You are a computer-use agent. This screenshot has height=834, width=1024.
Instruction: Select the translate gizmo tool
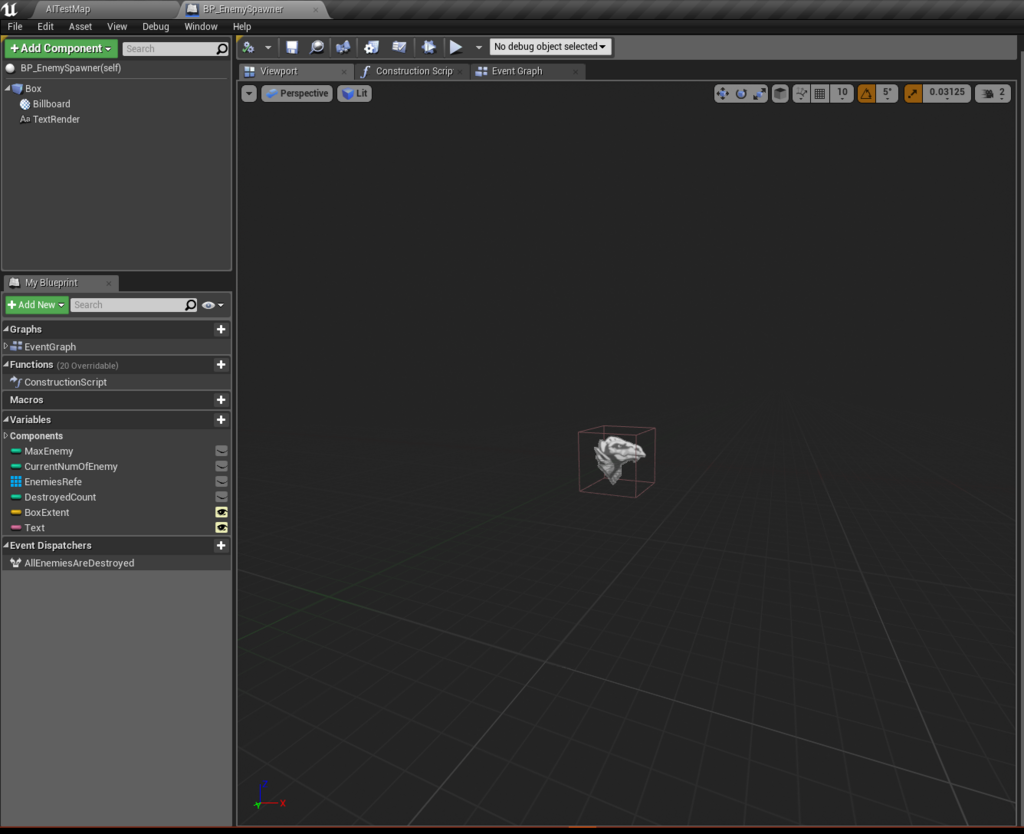[722, 93]
